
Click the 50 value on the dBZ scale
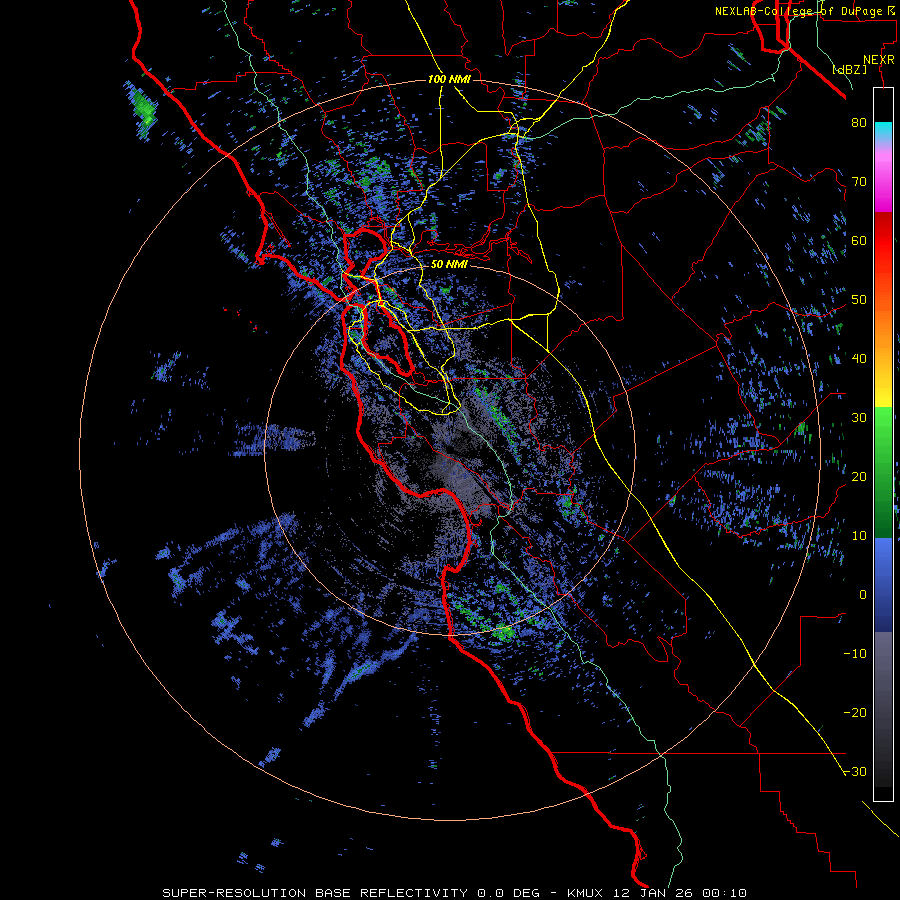point(859,300)
